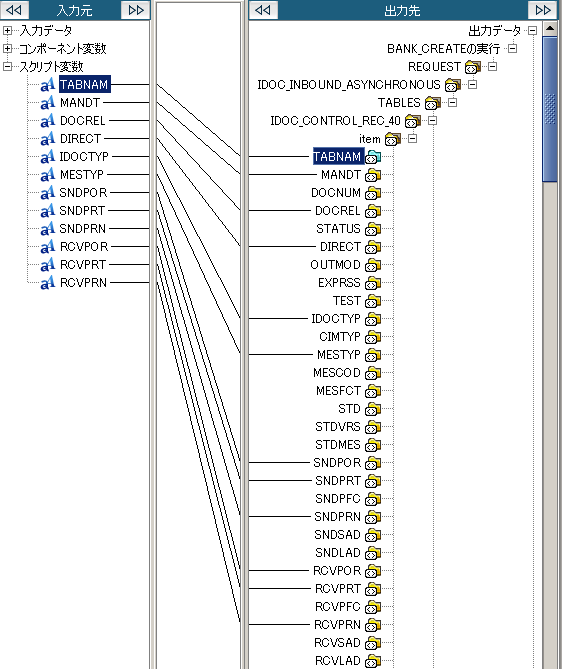Viewport: 562px width, 669px height.
Task: Click the vertical scrollbar thumb in the output panel
Action: (x=550, y=109)
